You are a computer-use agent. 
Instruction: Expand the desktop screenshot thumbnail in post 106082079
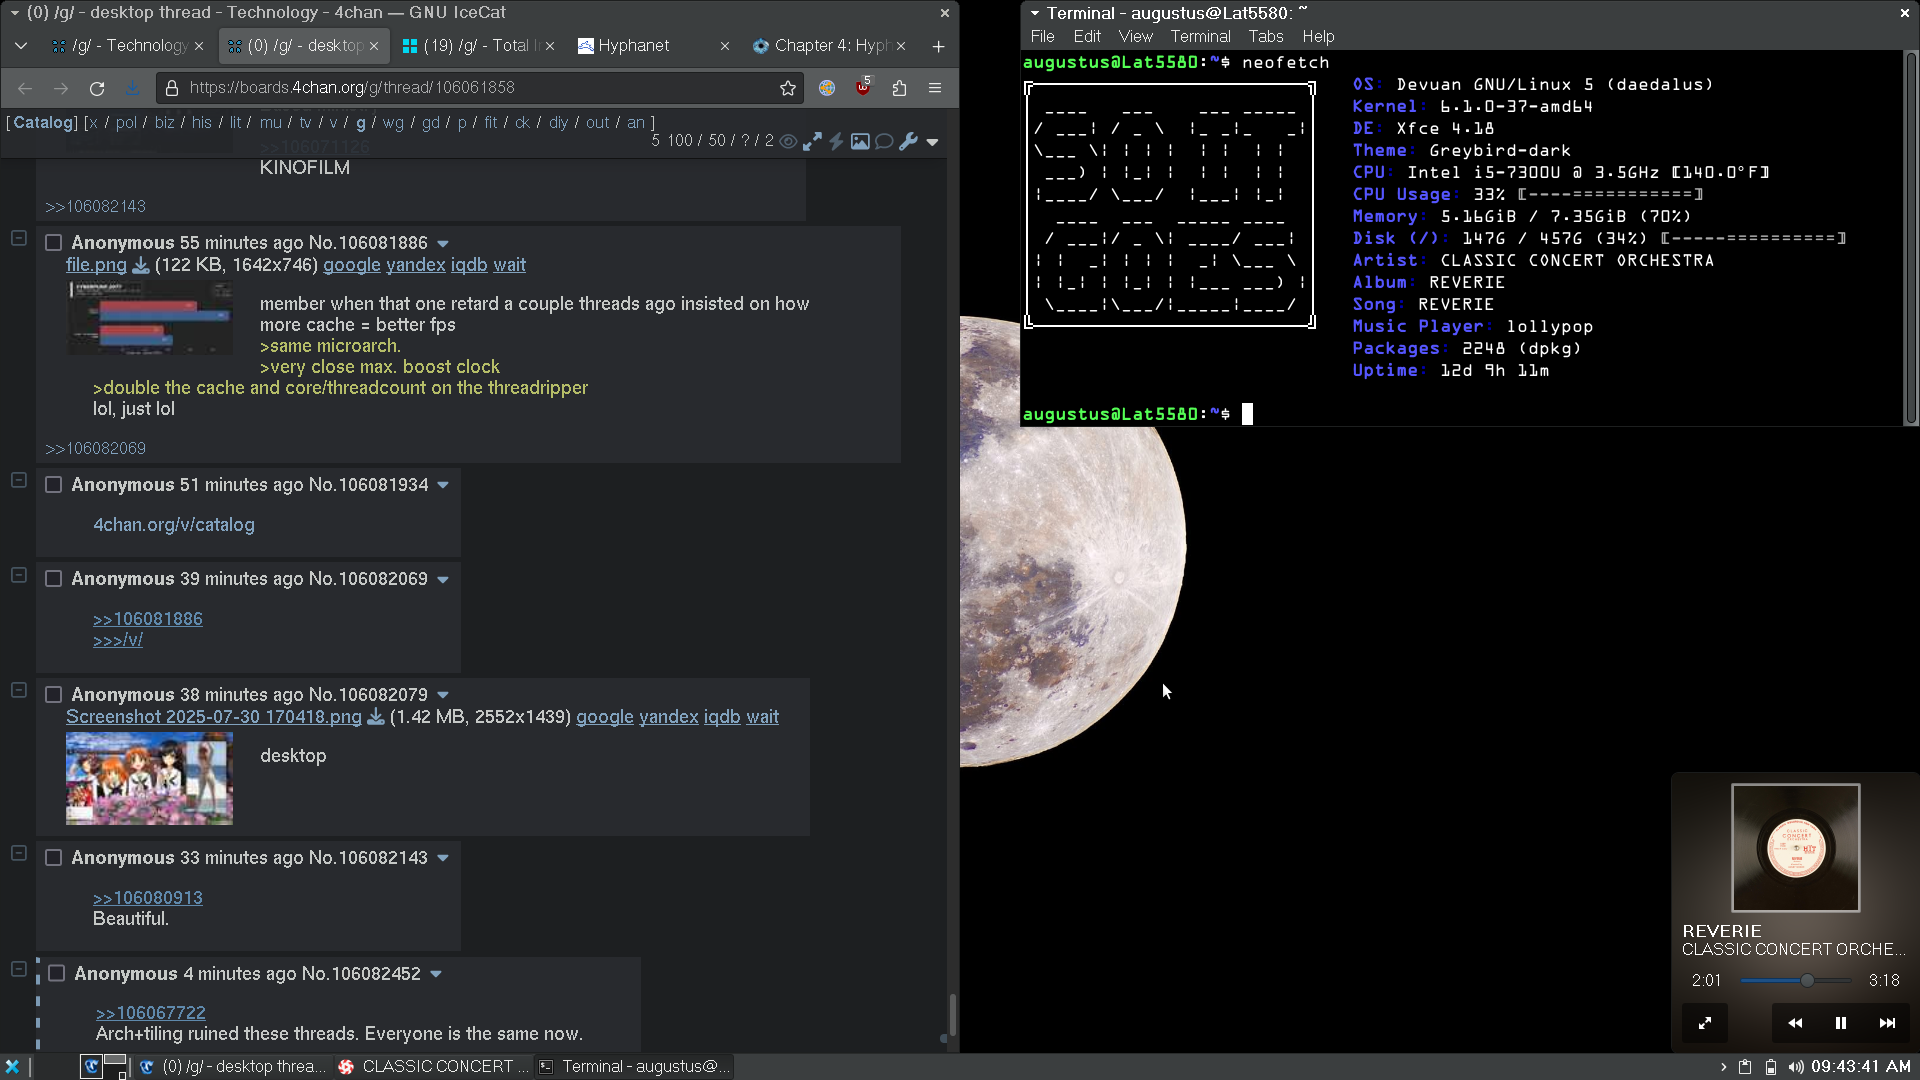click(149, 778)
